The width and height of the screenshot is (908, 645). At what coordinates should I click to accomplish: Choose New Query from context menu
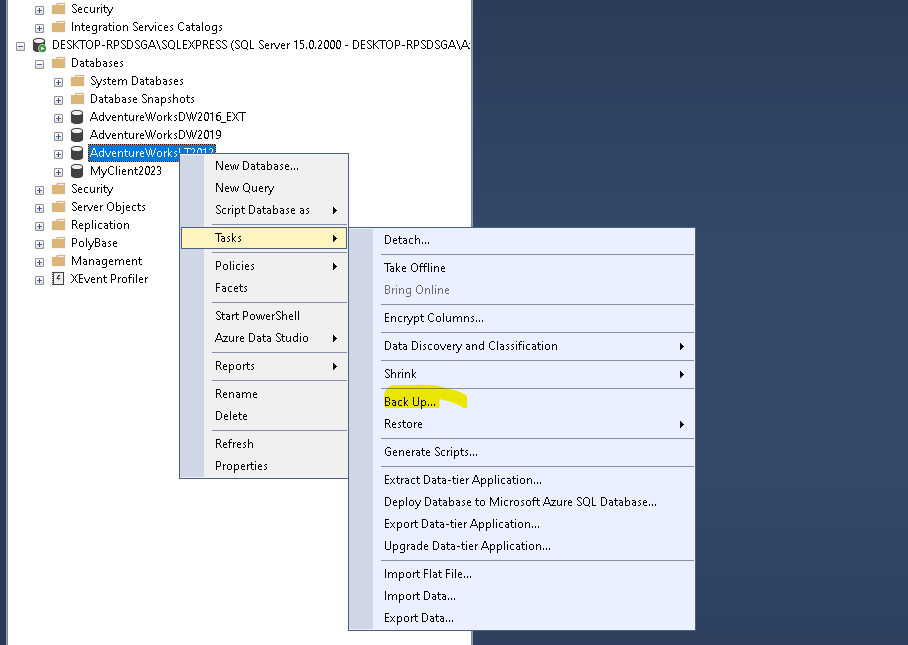coord(264,188)
